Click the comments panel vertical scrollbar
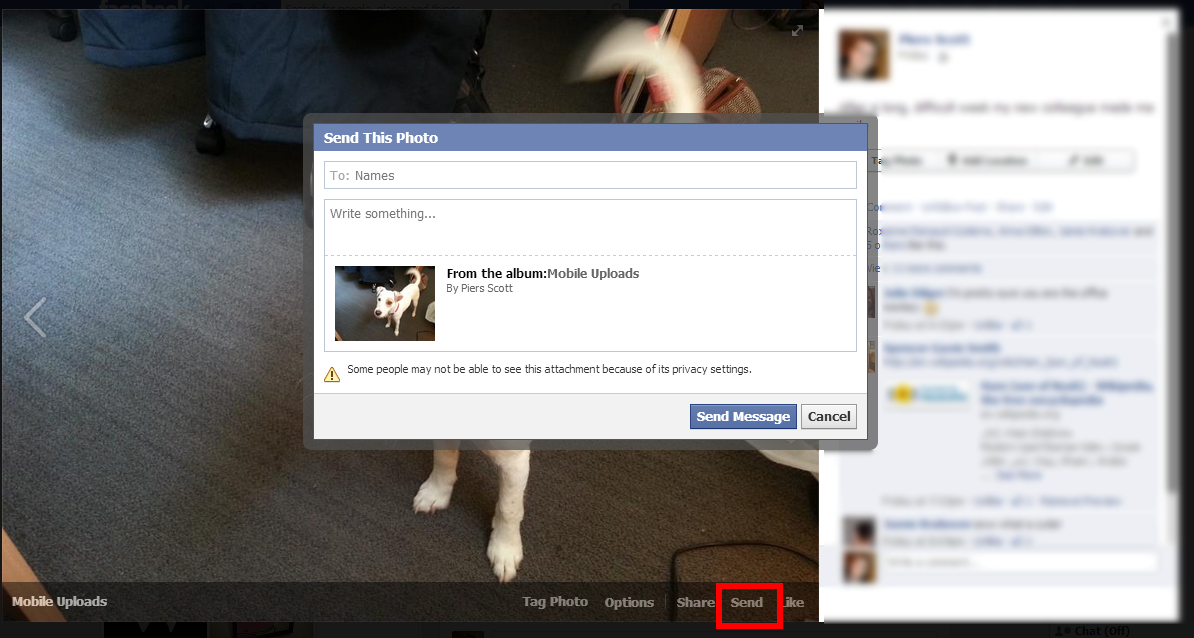 pyautogui.click(x=1173, y=300)
